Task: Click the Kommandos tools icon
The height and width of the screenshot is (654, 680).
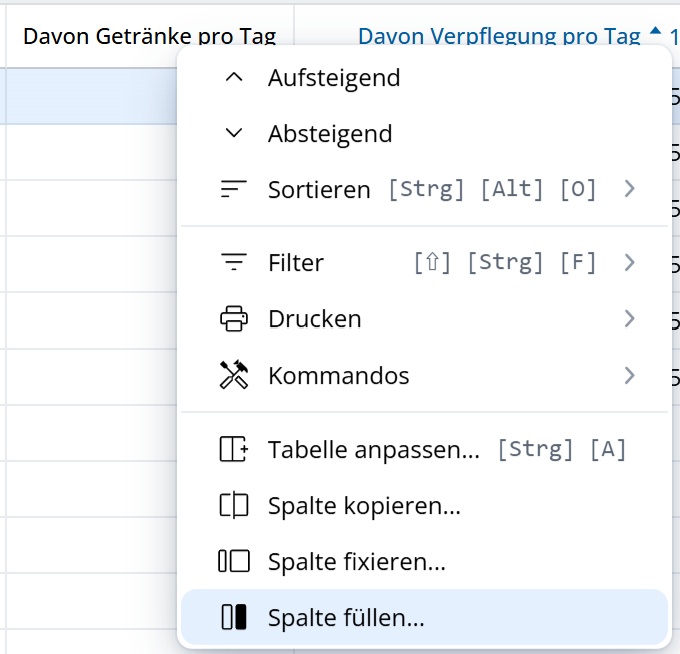Action: tap(233, 376)
